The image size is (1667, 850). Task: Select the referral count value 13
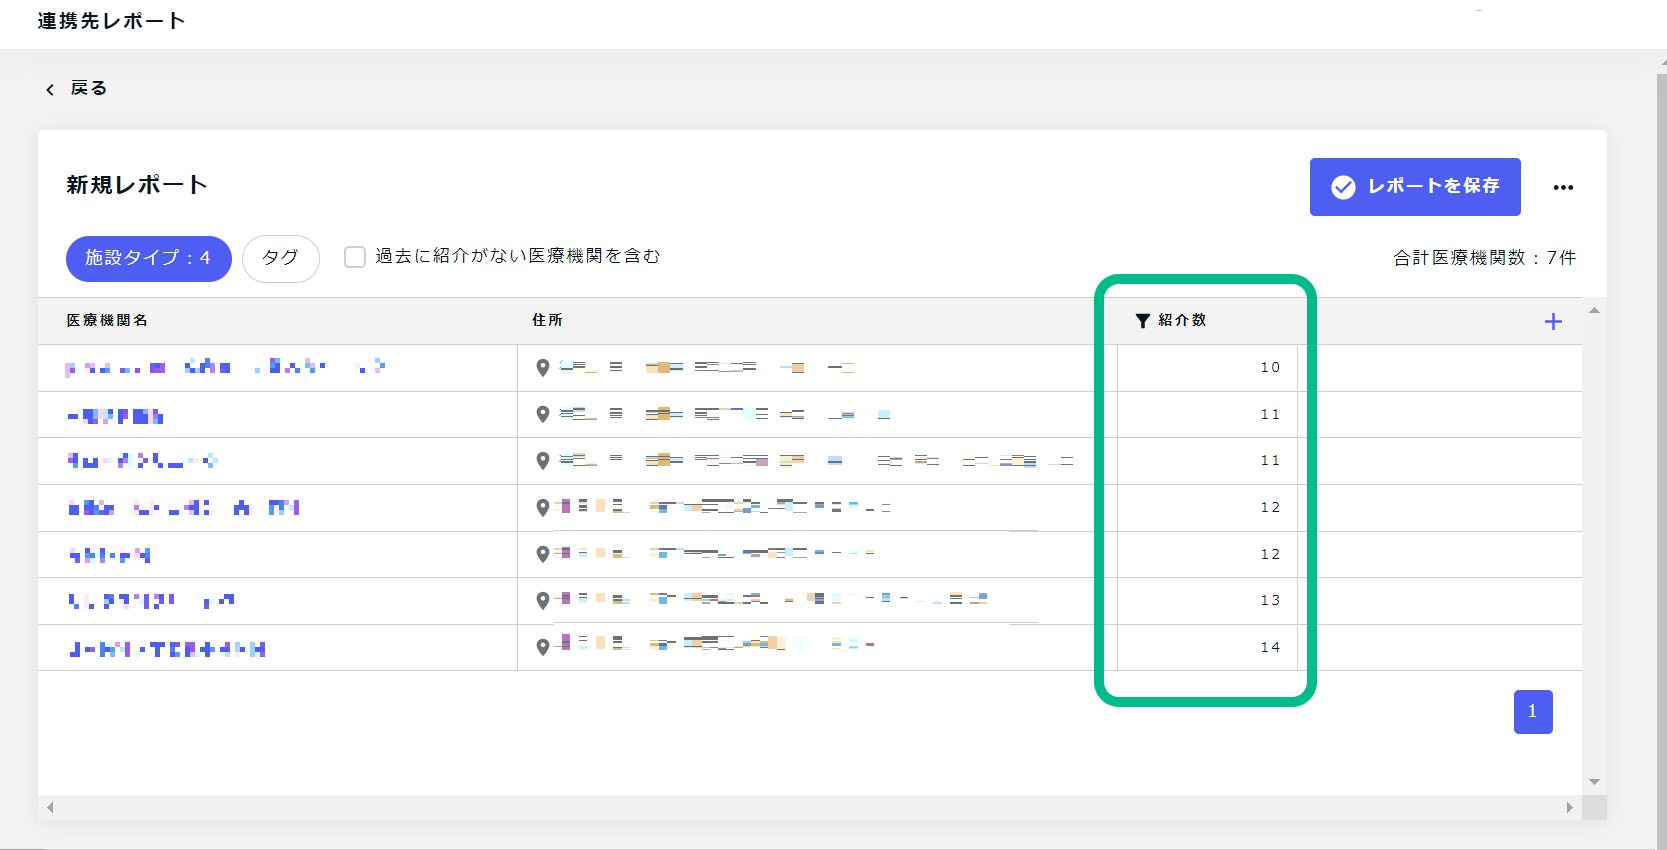[1270, 601]
